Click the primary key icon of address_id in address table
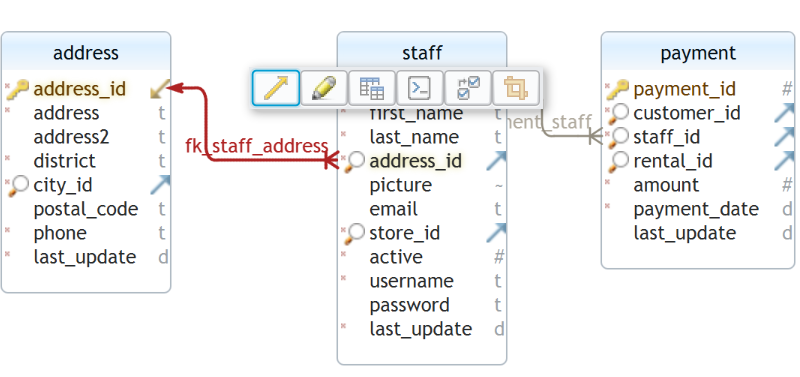This screenshot has width=800, height=377. click(x=17, y=89)
